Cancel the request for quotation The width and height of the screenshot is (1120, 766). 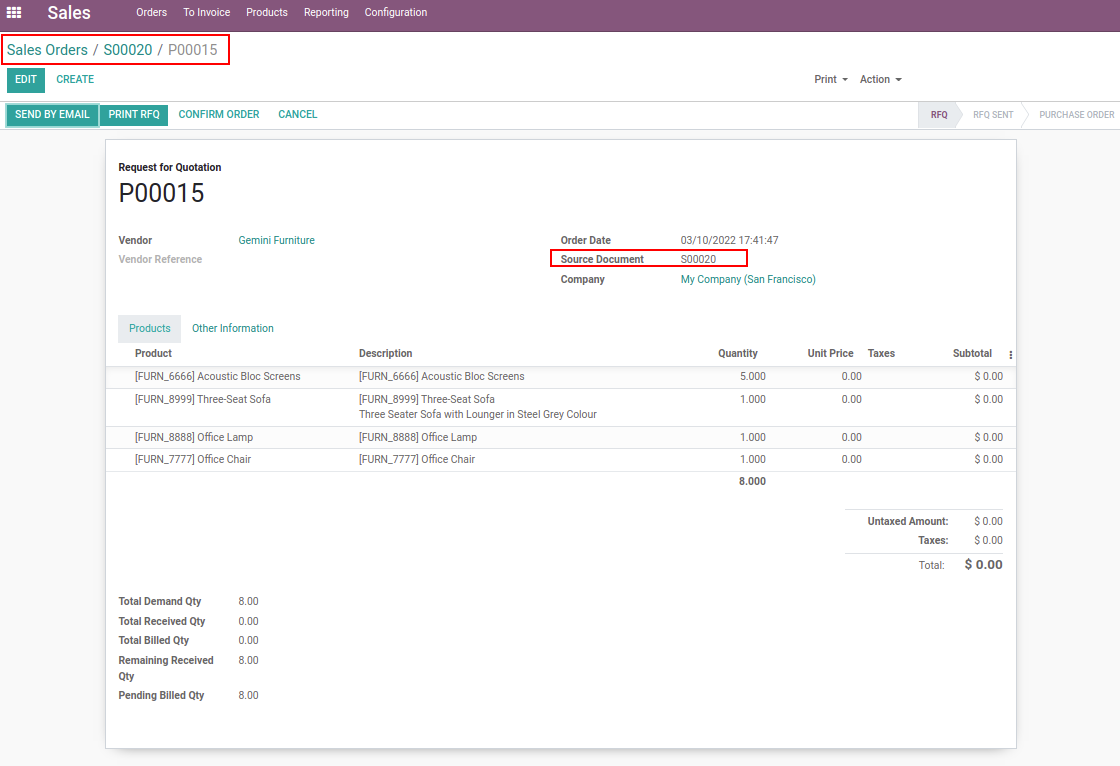(x=297, y=115)
